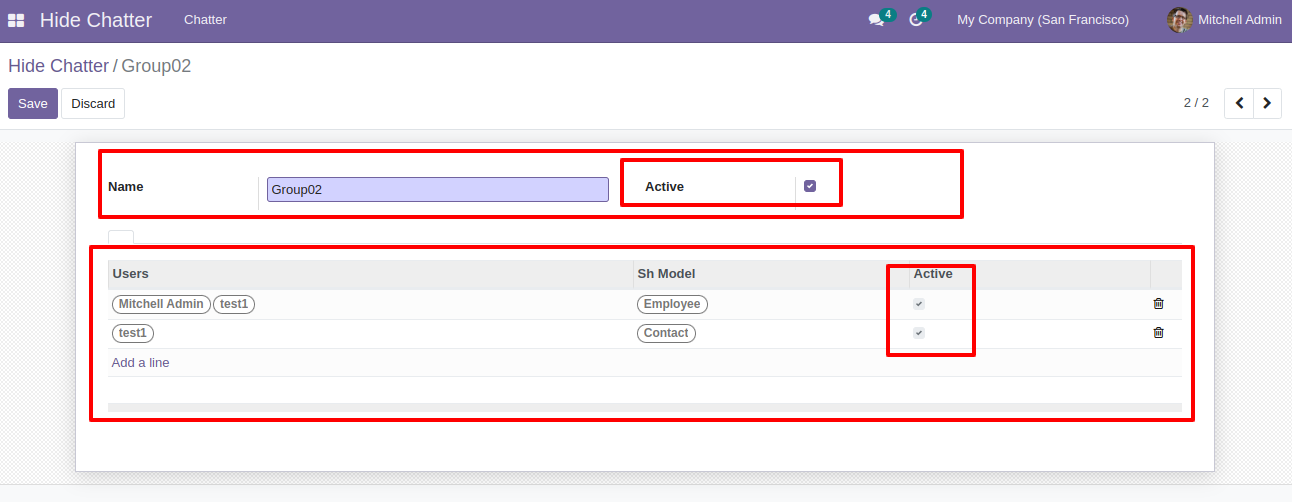
Task: Click the Contact model tag
Action: tap(666, 333)
